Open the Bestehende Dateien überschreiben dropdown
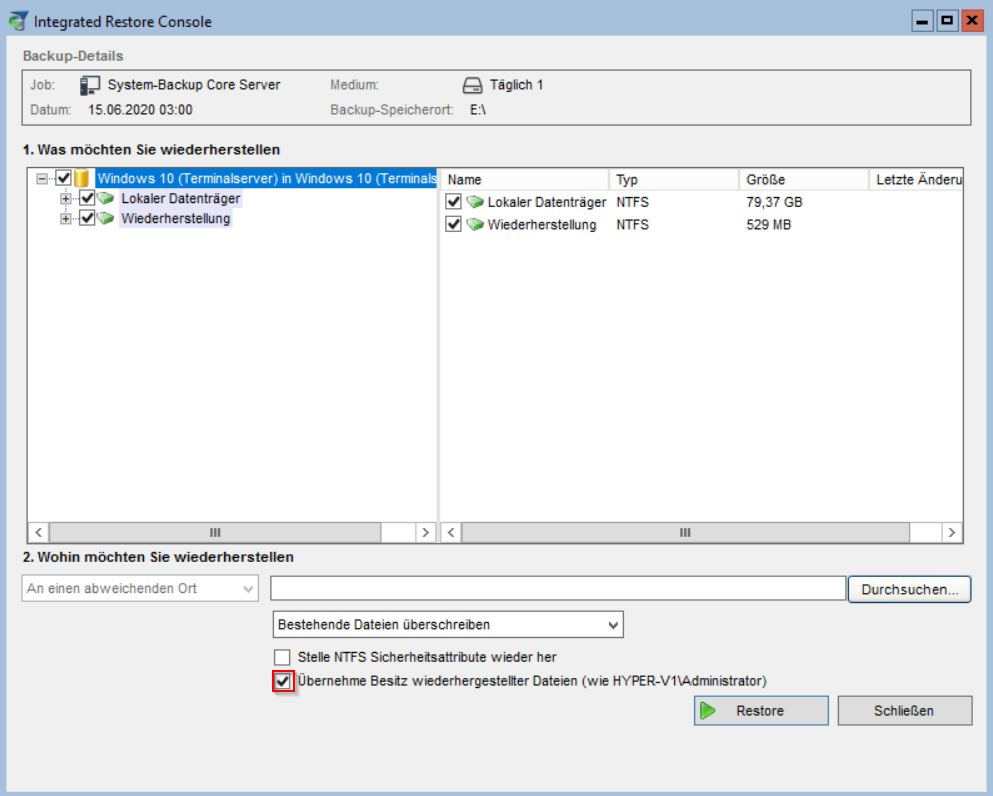 click(x=448, y=625)
